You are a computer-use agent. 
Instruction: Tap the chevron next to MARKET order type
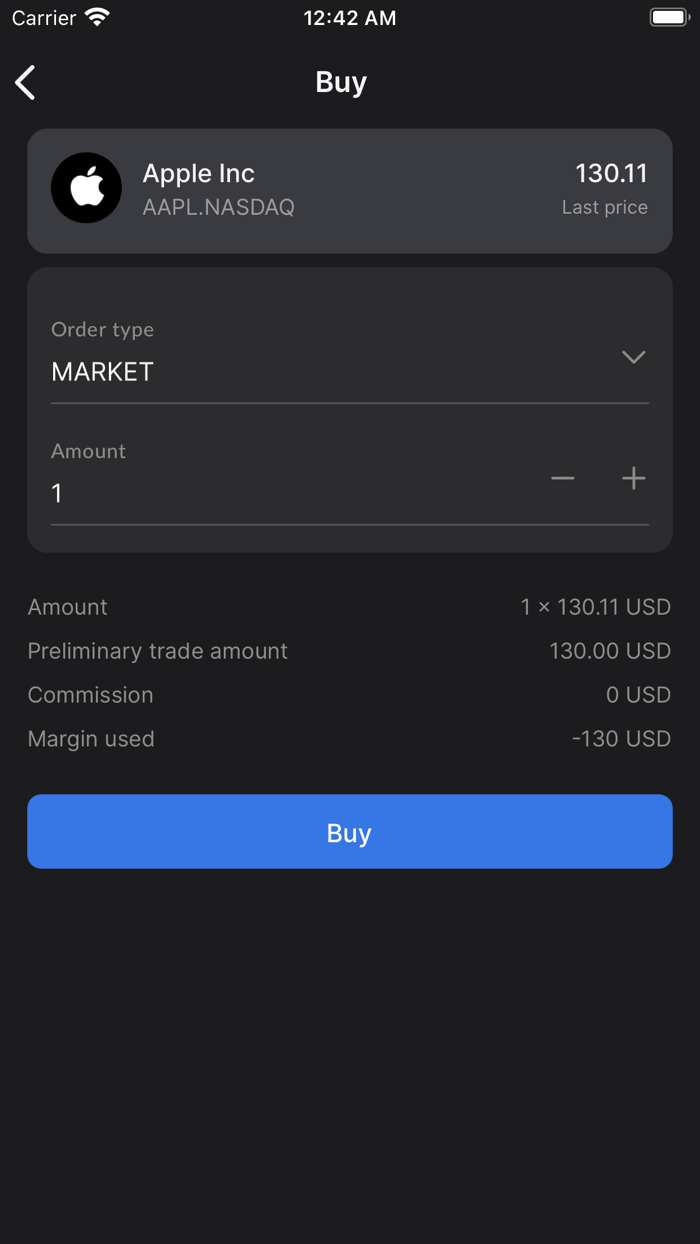[x=633, y=357]
